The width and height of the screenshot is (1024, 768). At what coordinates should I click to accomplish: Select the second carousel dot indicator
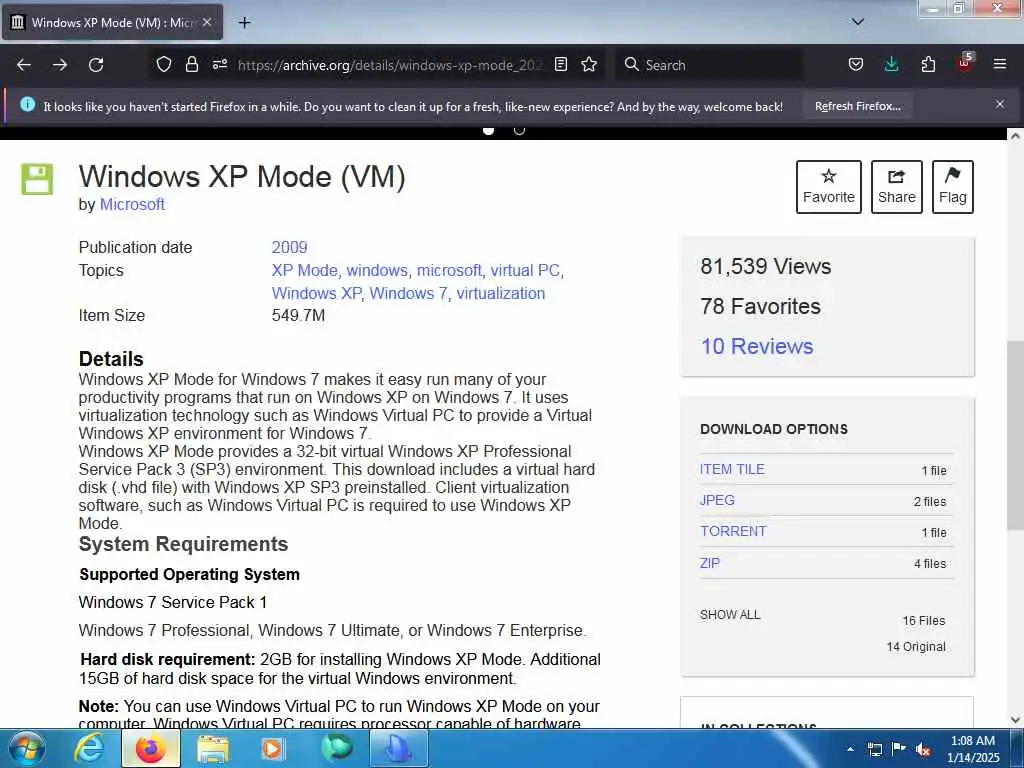(x=519, y=130)
